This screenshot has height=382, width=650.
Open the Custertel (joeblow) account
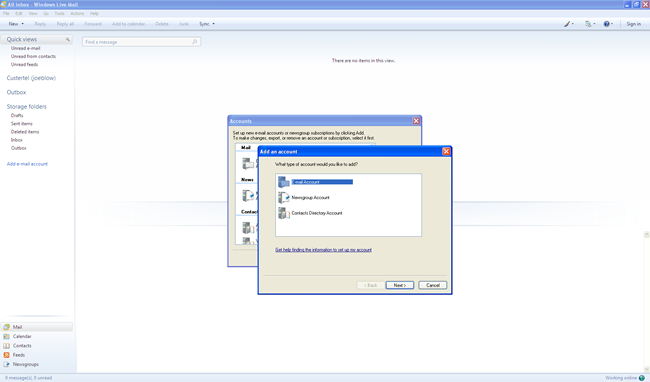pyautogui.click(x=31, y=78)
